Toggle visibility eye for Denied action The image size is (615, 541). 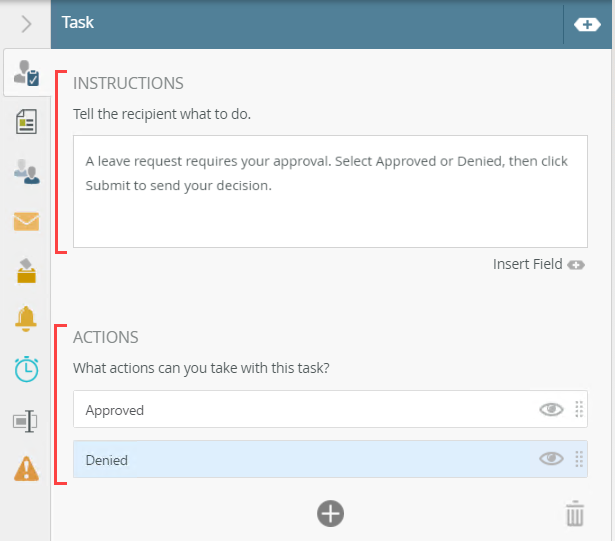tap(551, 458)
